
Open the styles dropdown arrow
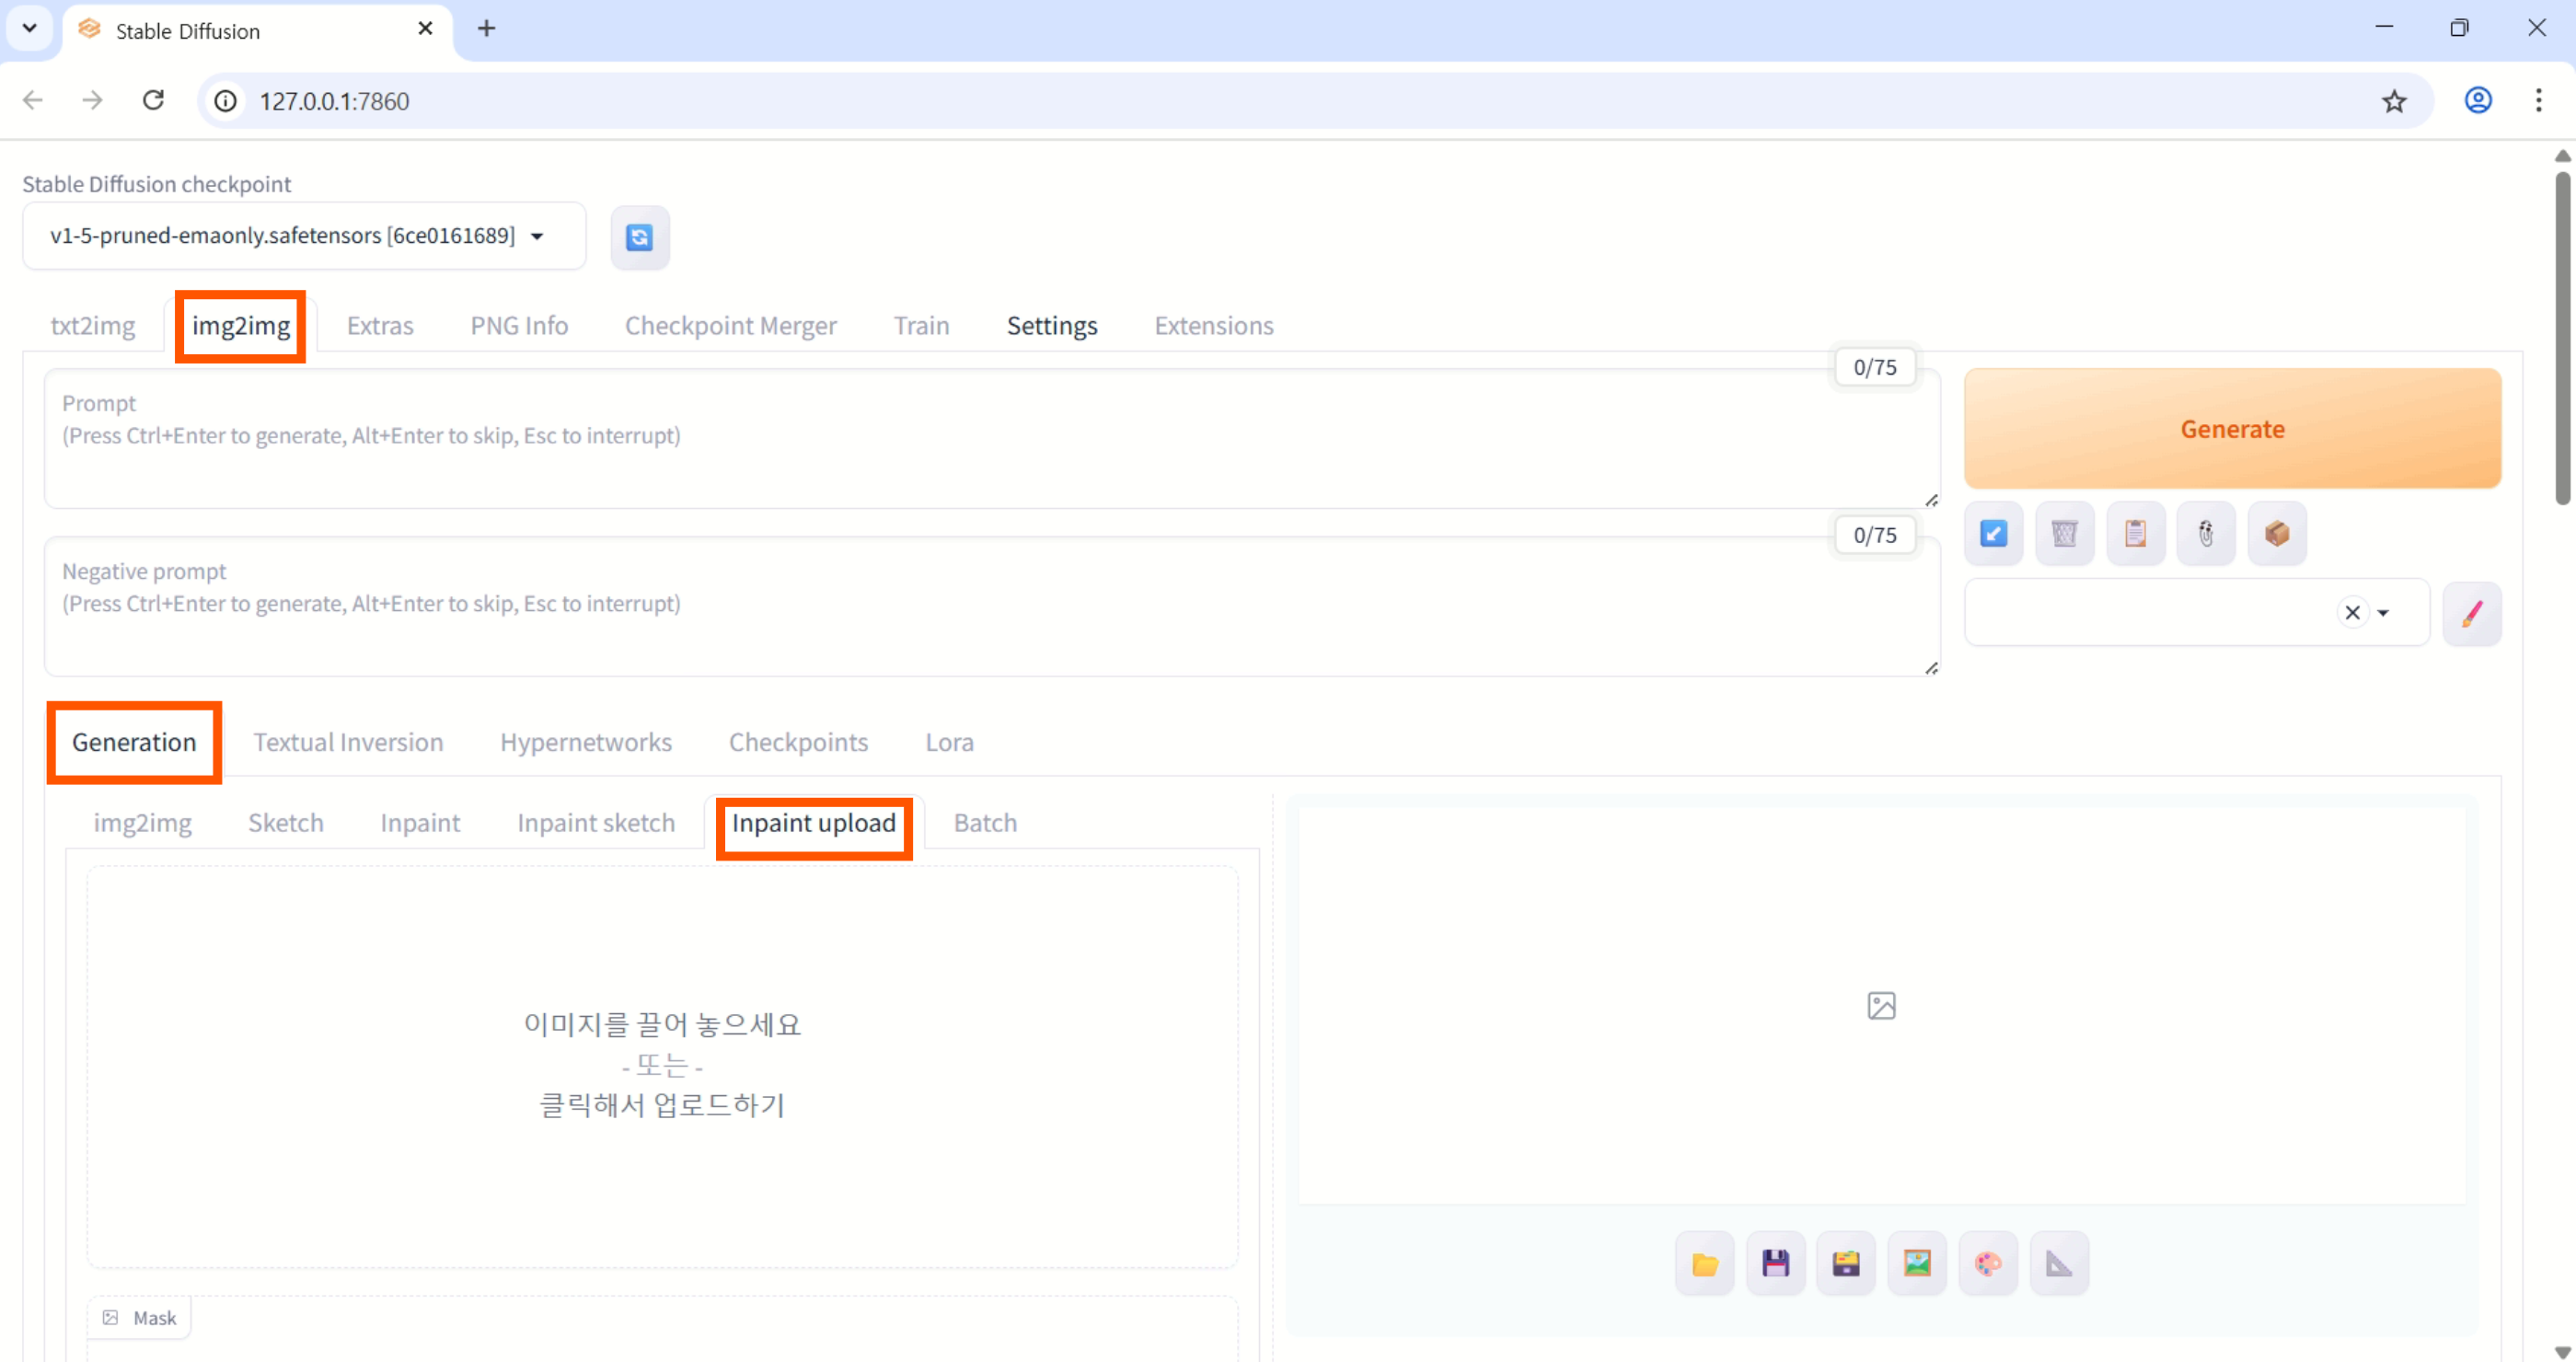[2384, 613]
